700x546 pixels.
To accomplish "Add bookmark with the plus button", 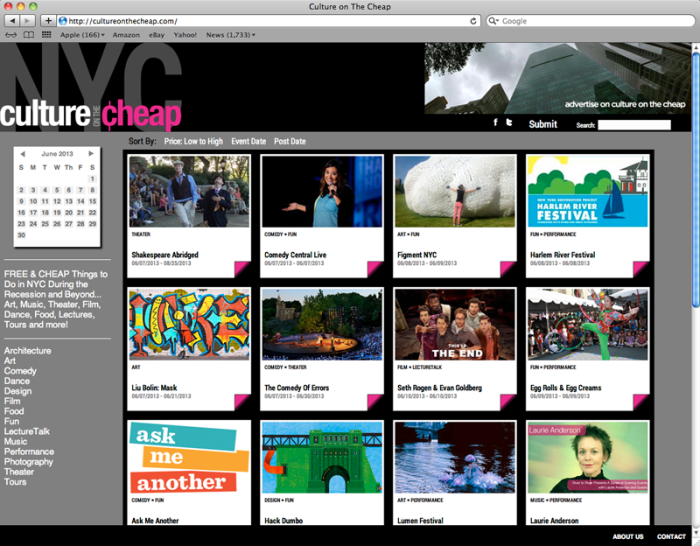I will (48, 21).
